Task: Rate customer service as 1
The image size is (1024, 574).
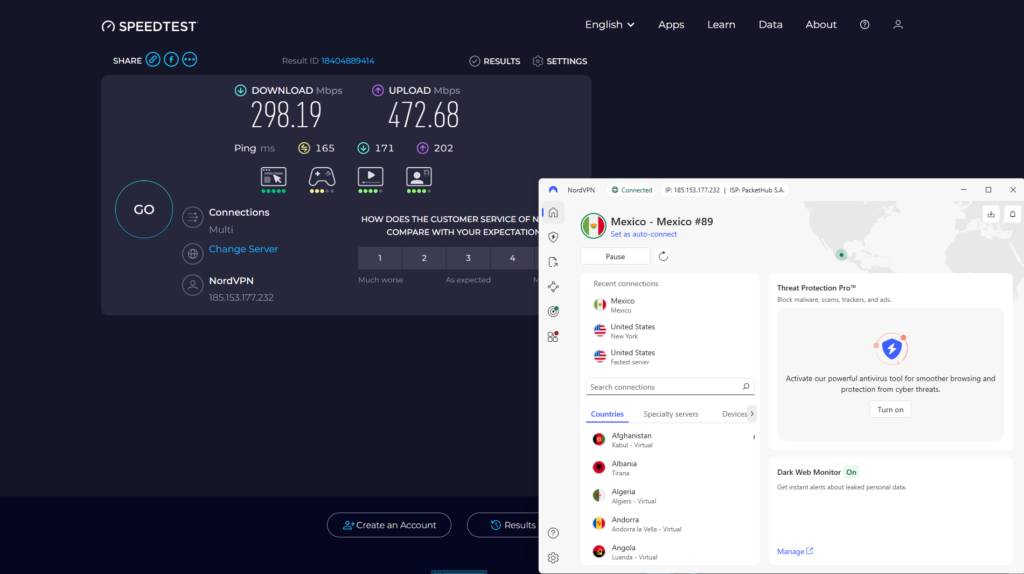Action: point(379,258)
